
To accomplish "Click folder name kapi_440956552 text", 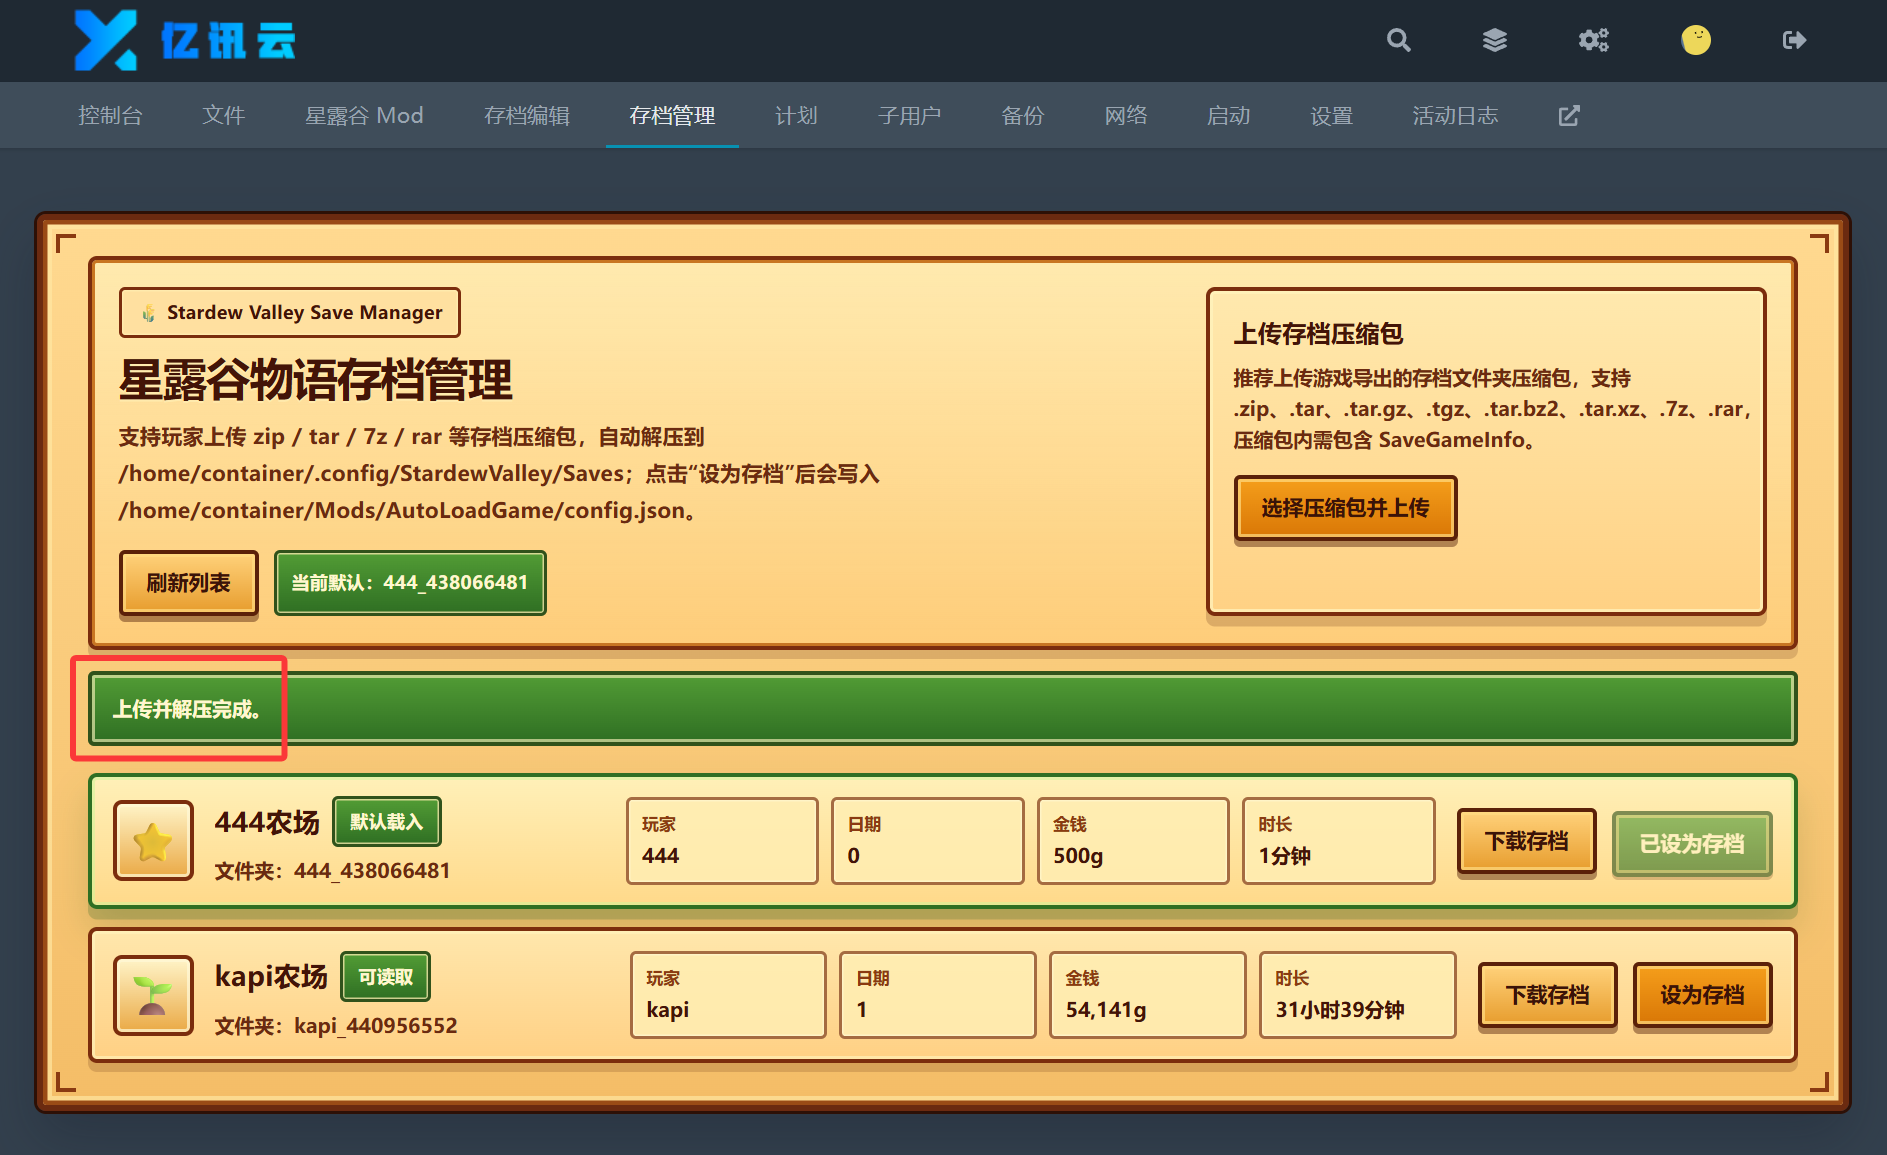I will click(x=376, y=1026).
